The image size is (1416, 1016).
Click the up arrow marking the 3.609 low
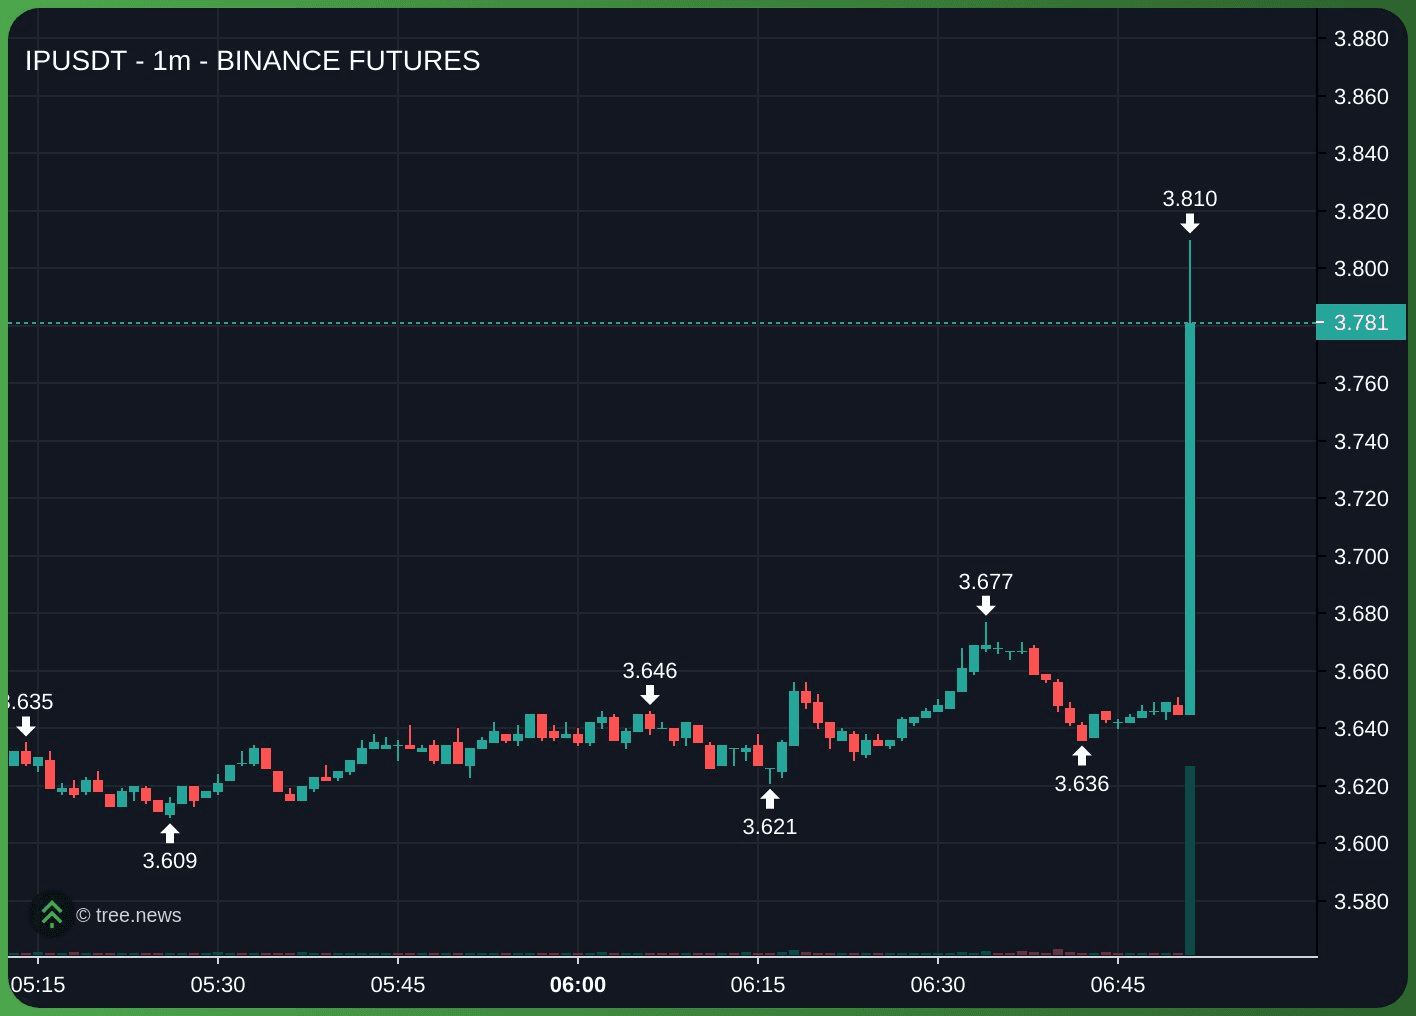coord(170,834)
